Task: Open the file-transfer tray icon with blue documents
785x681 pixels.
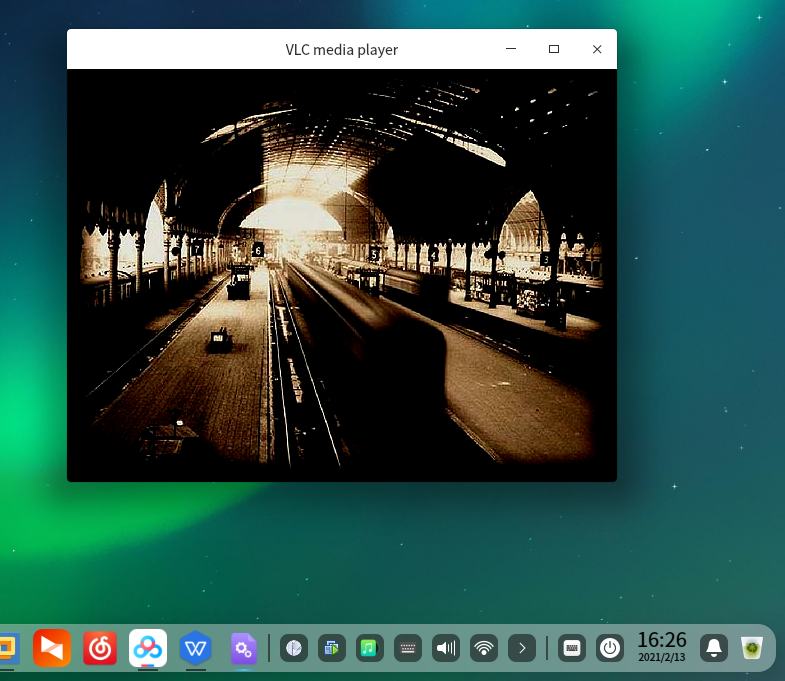Action: [331, 648]
